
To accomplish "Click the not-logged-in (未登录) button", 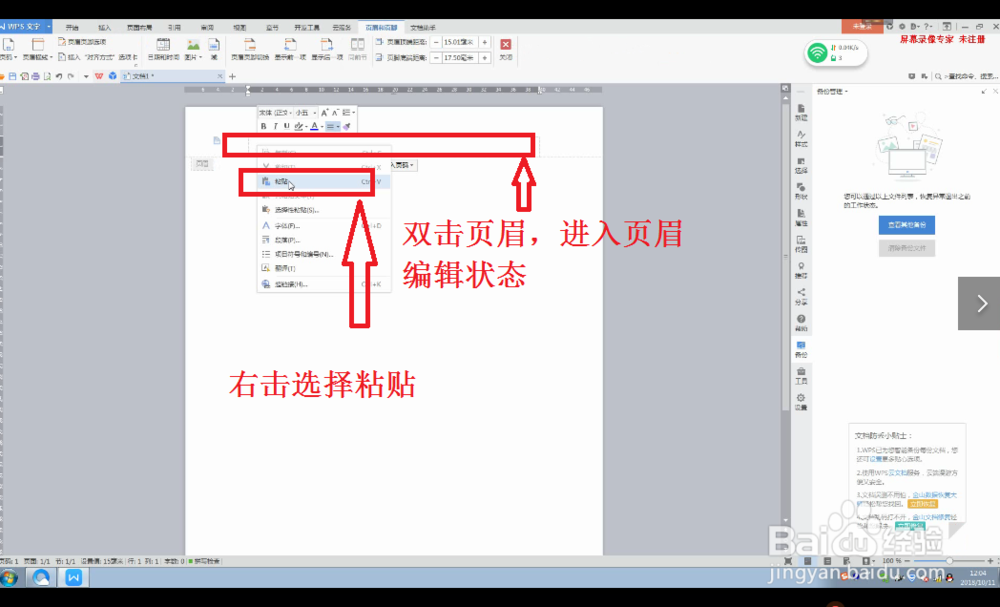I will [862, 27].
